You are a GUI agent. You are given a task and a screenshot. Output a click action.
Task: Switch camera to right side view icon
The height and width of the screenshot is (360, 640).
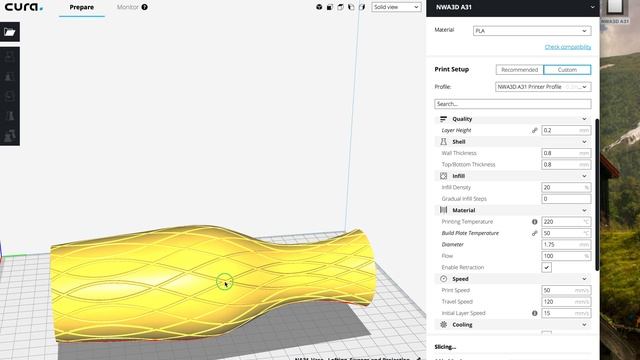pyautogui.click(x=362, y=7)
